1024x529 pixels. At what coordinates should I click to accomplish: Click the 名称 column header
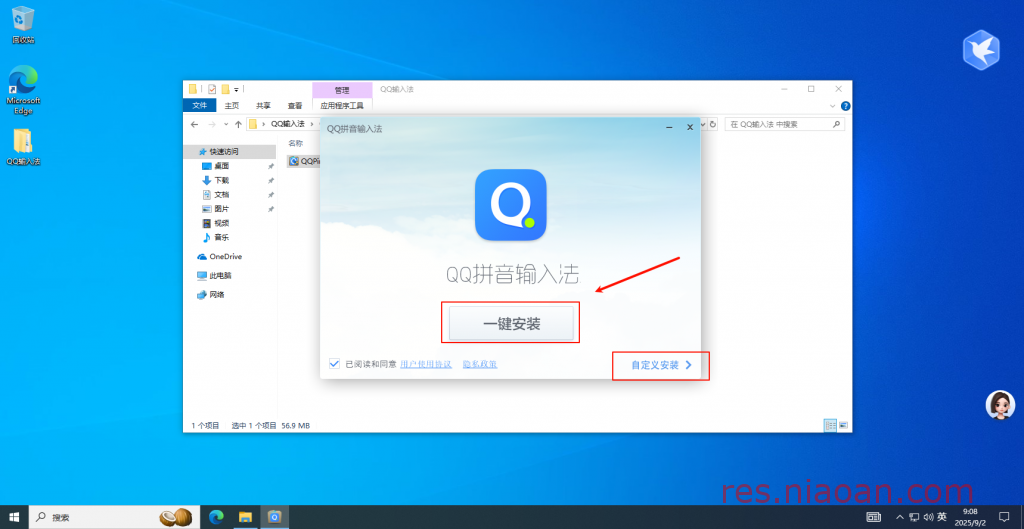[x=296, y=143]
